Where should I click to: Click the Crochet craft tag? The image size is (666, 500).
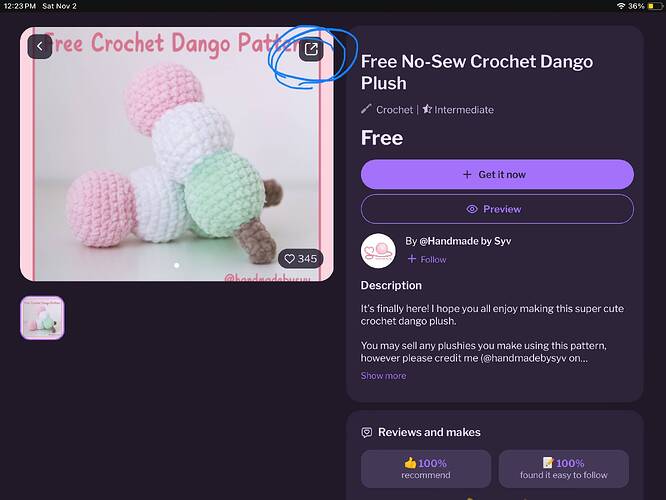[394, 110]
